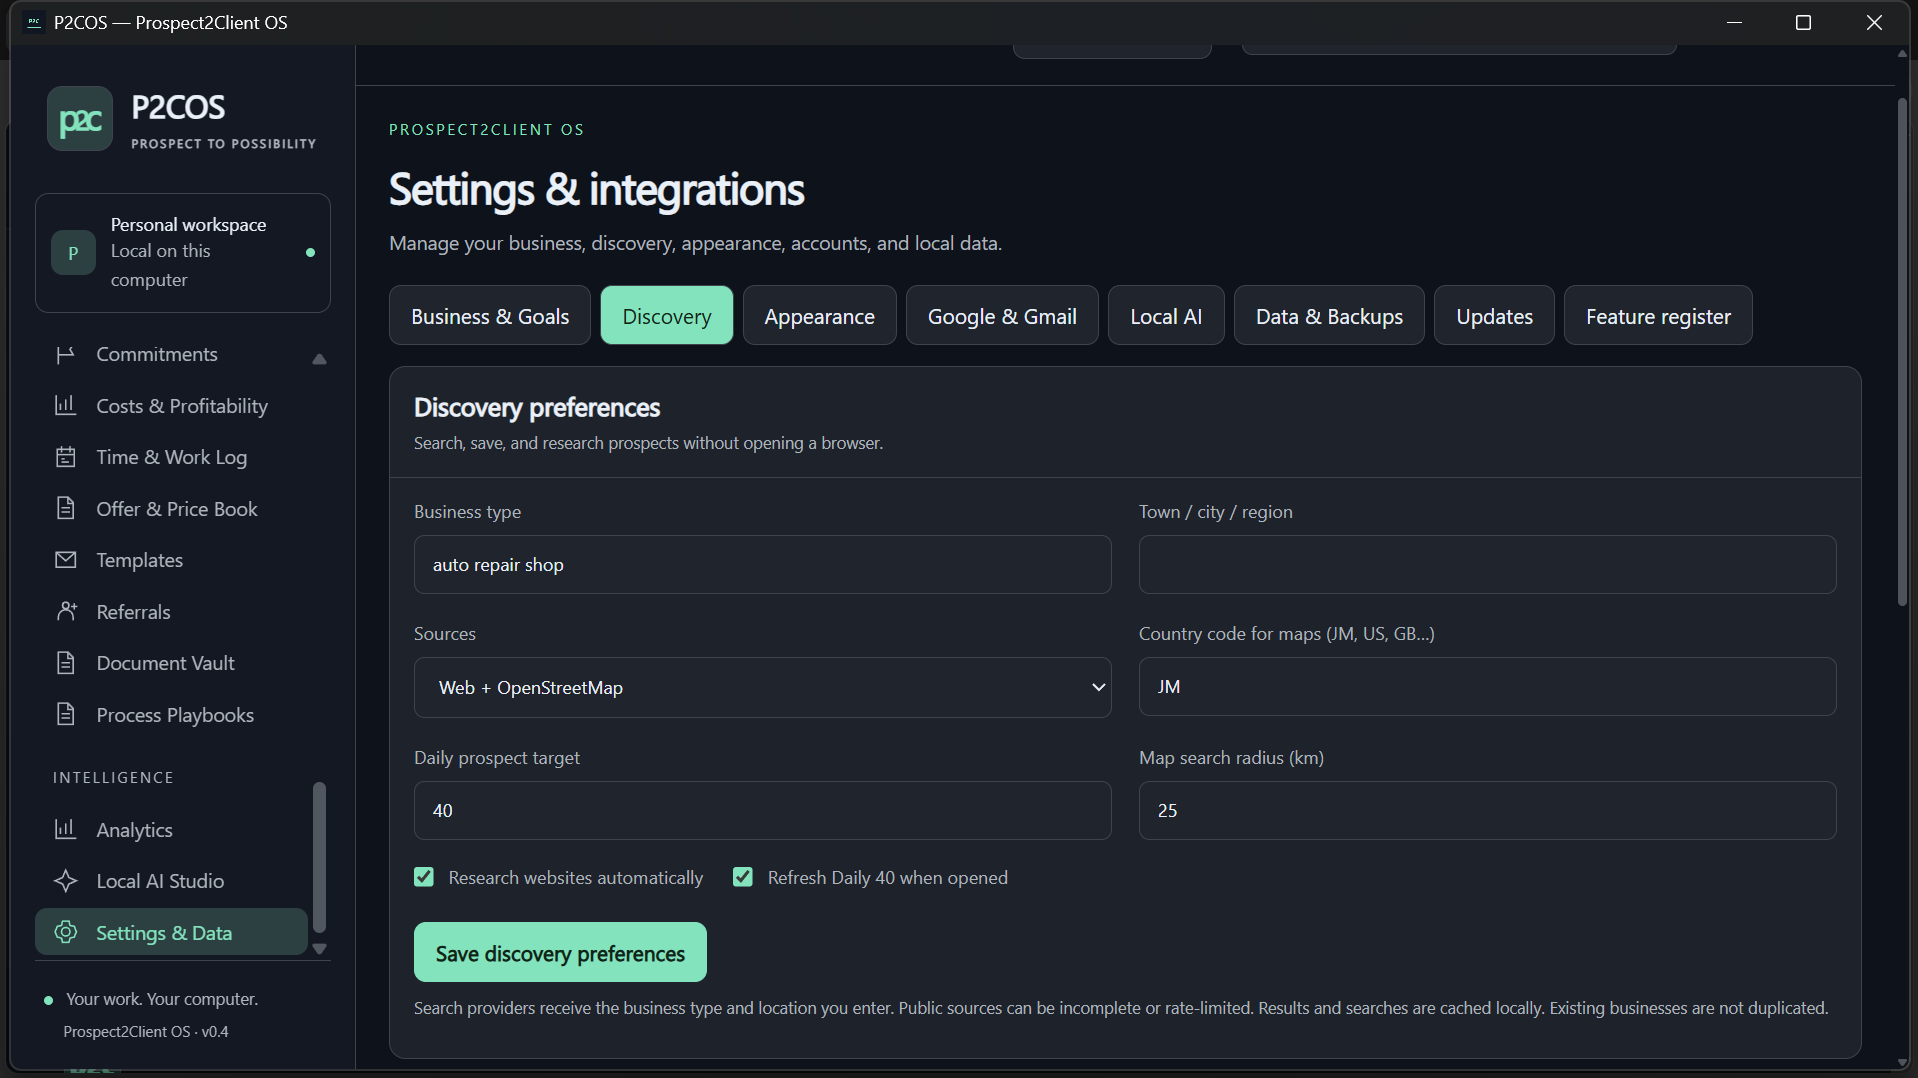Click the Costs & Profitability chart icon
Screen dimensions: 1918x1078
click(x=65, y=406)
